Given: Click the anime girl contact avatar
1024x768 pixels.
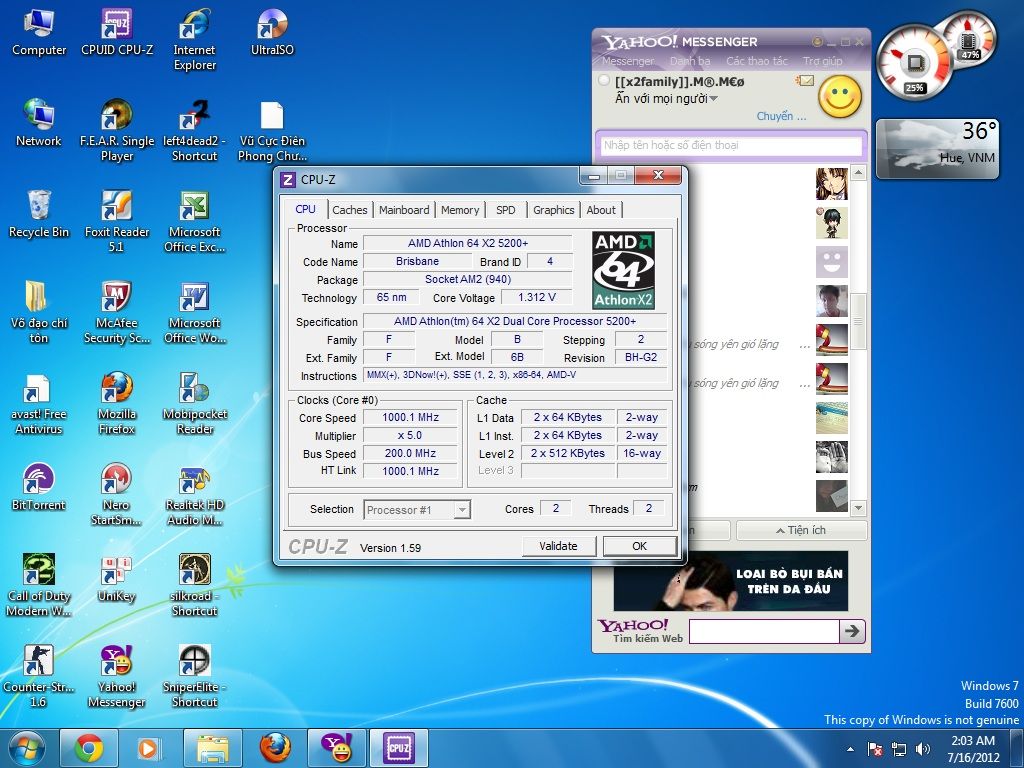Looking at the screenshot, I should point(831,184).
